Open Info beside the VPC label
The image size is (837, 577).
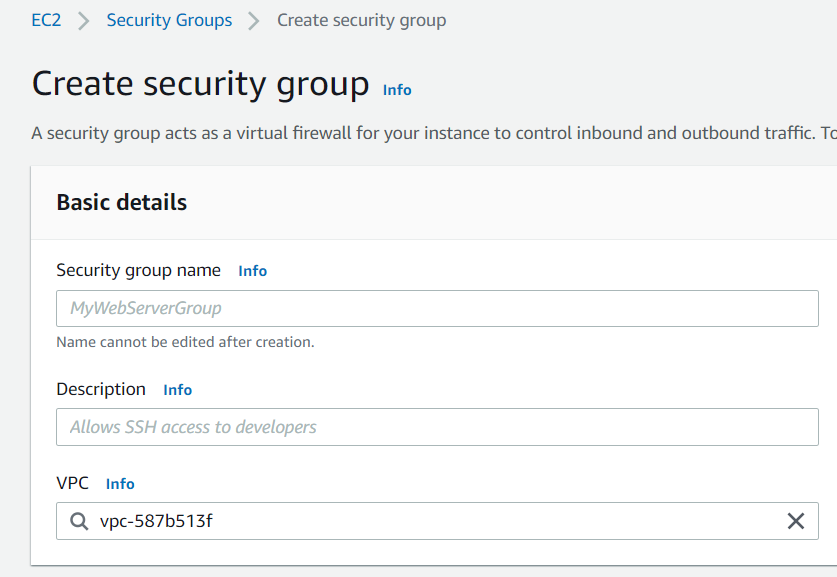pyautogui.click(x=120, y=484)
